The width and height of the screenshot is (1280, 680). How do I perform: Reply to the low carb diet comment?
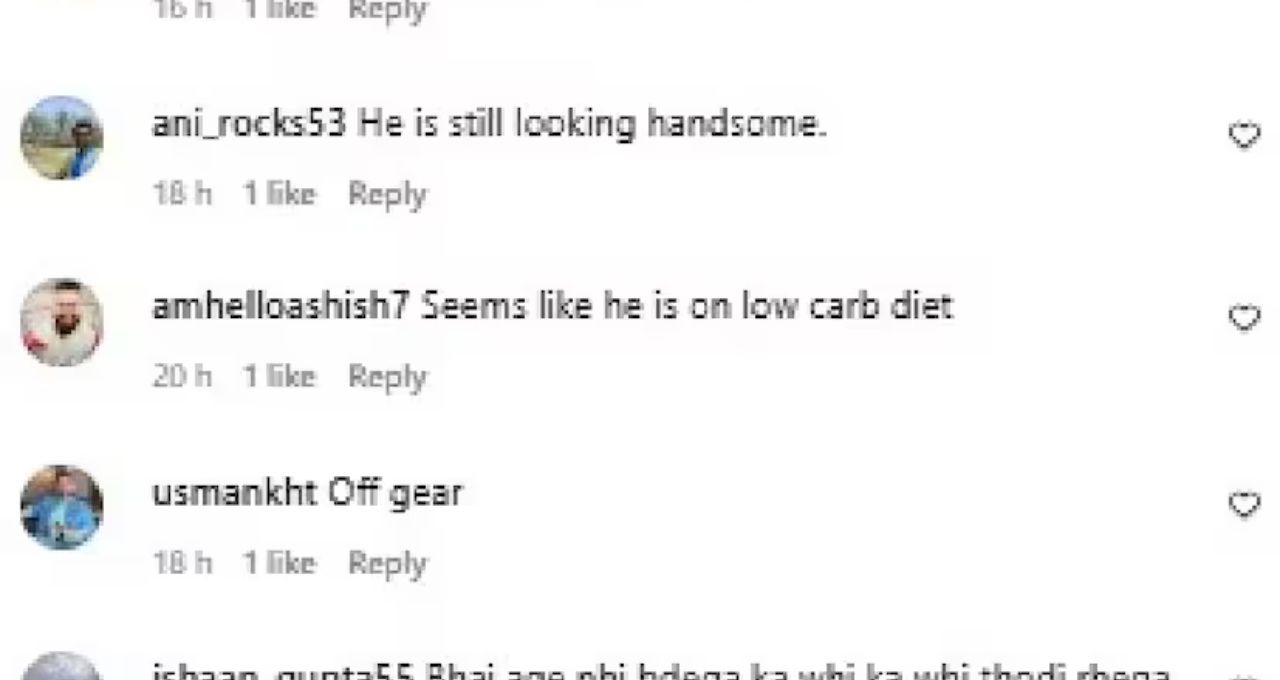(387, 377)
